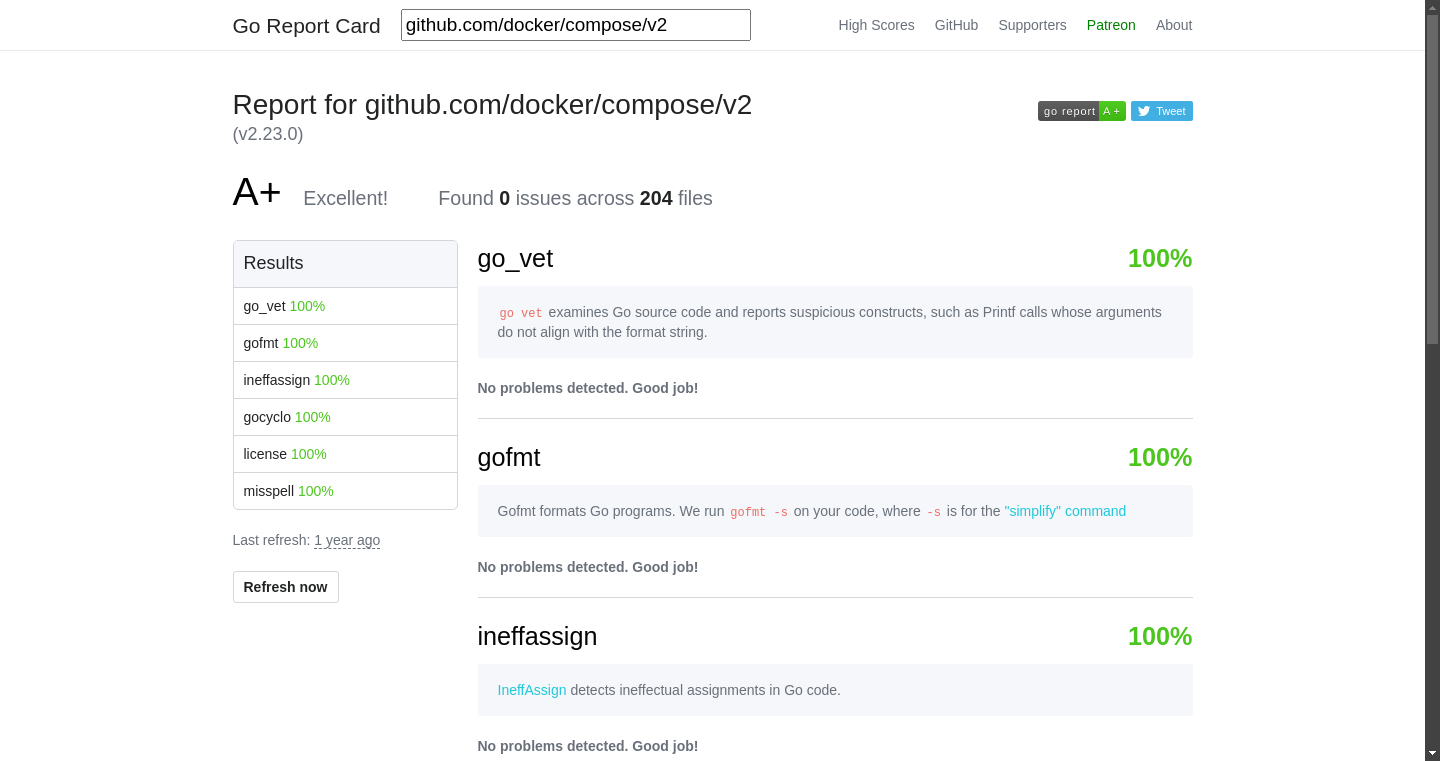Select license in the Results list
The width and height of the screenshot is (1440, 761).
(x=345, y=454)
